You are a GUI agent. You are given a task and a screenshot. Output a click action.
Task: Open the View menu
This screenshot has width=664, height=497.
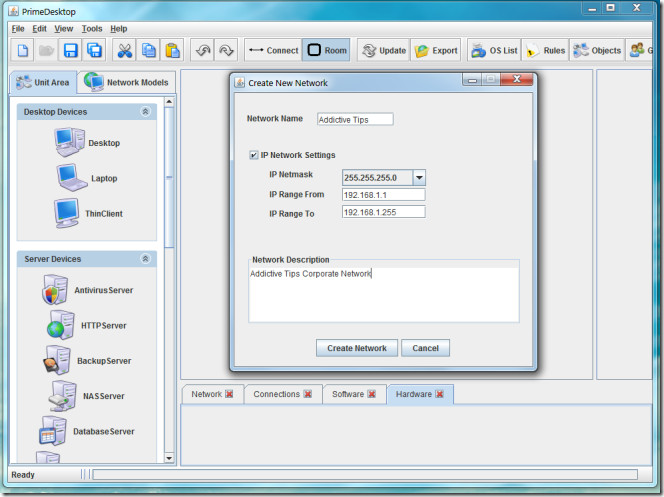tap(64, 29)
